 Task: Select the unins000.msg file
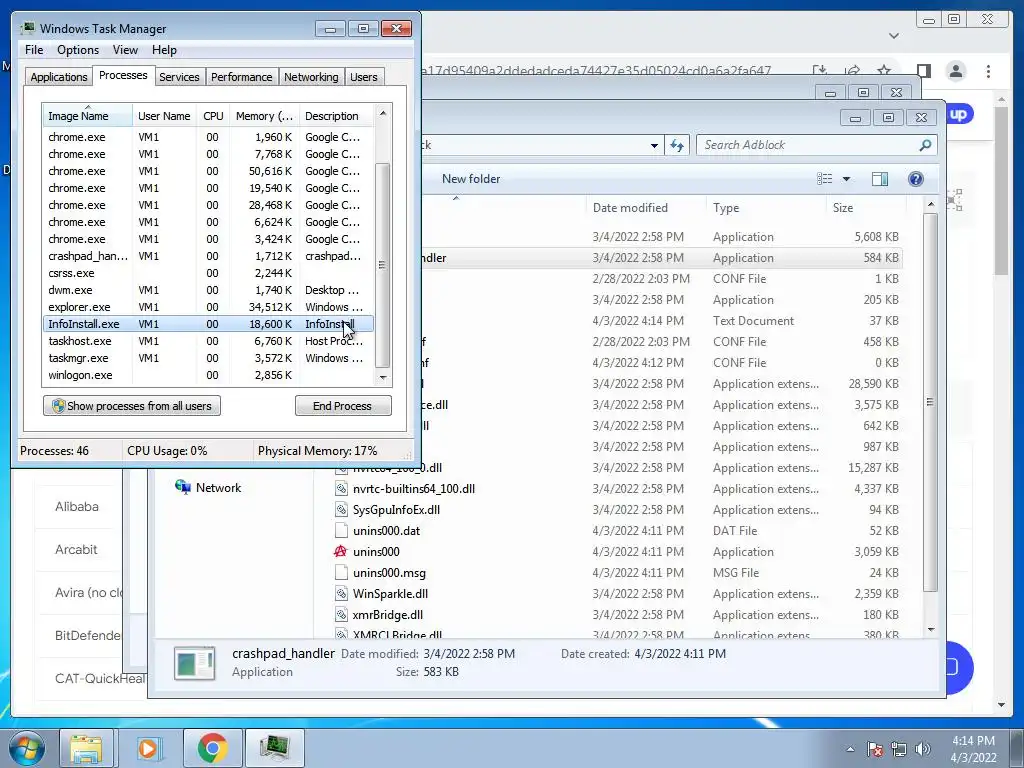[x=389, y=573]
